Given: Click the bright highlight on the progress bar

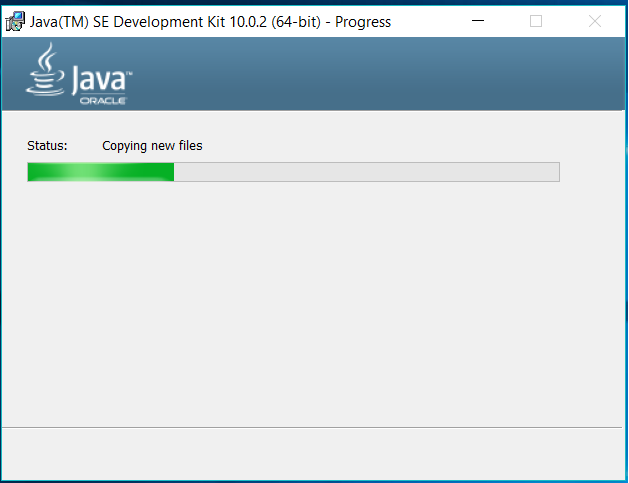Looking at the screenshot, I should (83, 172).
